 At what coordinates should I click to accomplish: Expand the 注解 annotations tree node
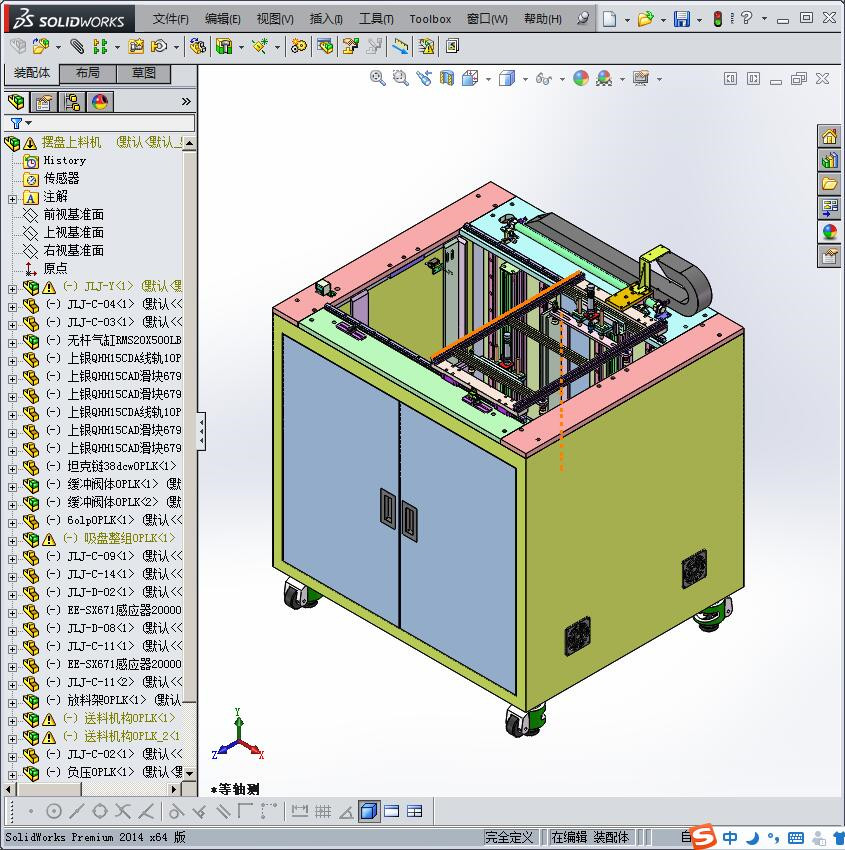coord(12,199)
